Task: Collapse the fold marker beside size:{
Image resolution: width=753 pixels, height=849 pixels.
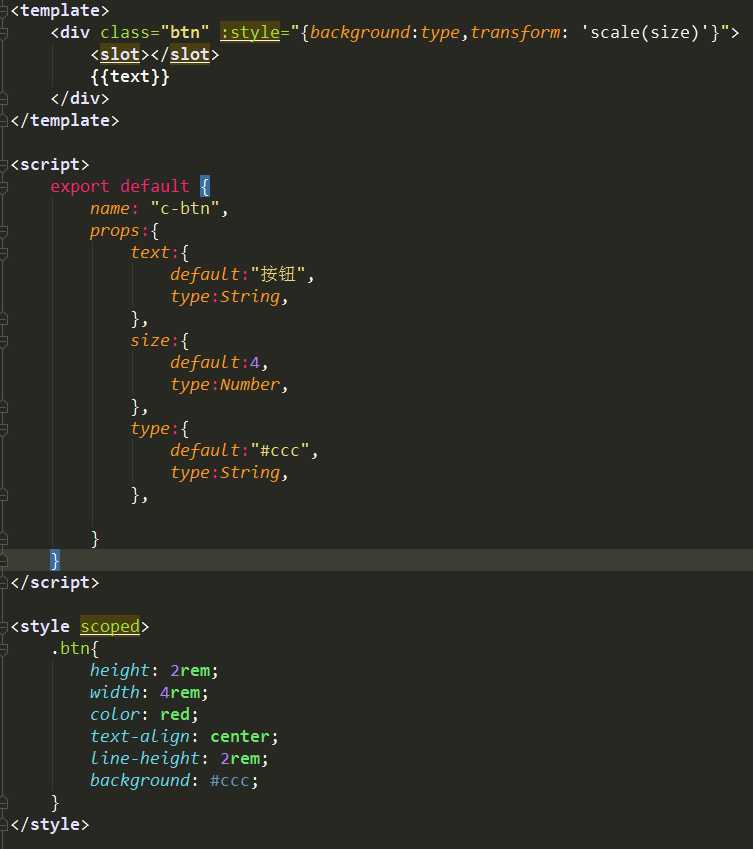Action: (x=3, y=341)
